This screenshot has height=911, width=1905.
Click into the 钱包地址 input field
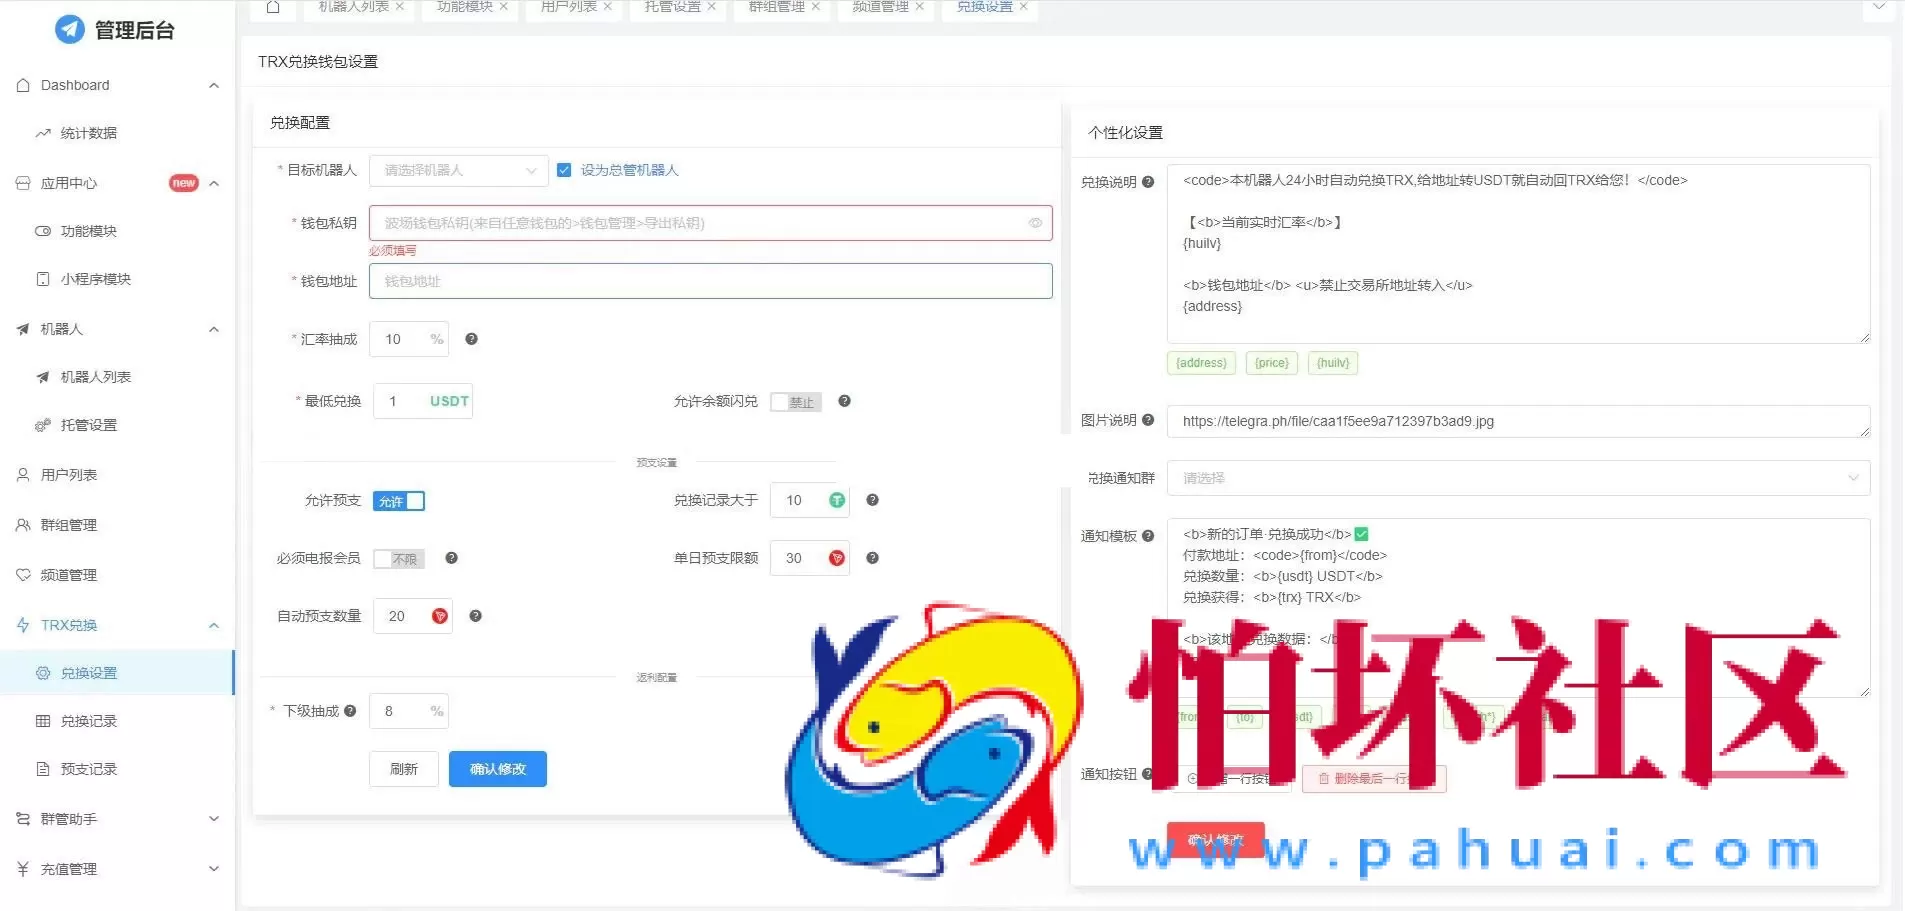point(709,281)
